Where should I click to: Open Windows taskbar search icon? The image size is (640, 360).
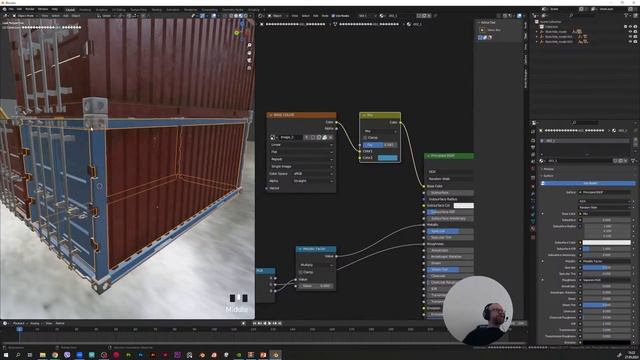[x=18, y=355]
